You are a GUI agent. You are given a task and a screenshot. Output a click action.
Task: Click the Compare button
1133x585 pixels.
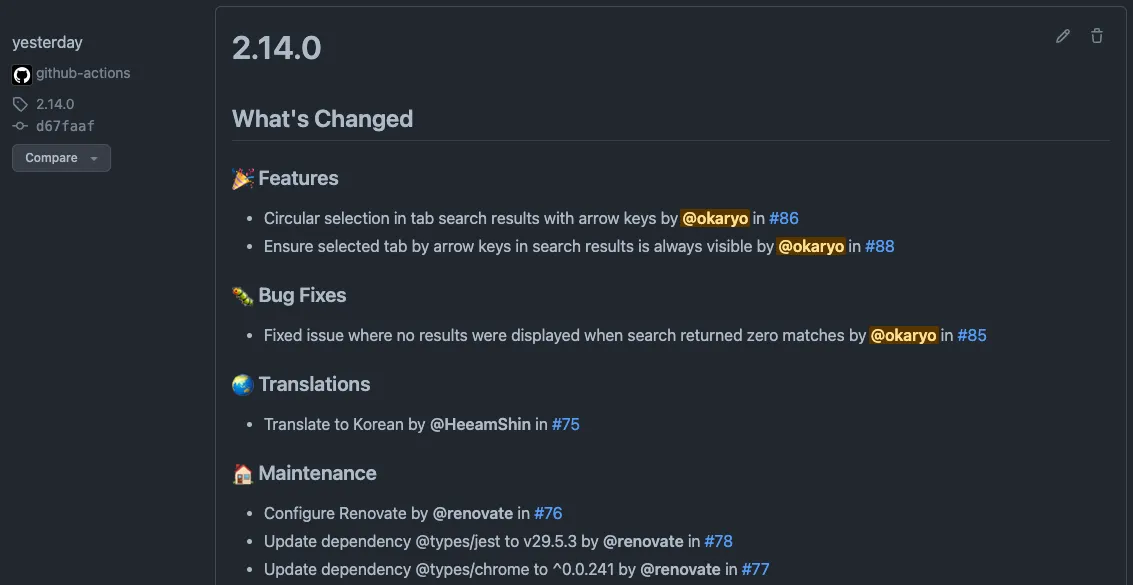[52, 157]
